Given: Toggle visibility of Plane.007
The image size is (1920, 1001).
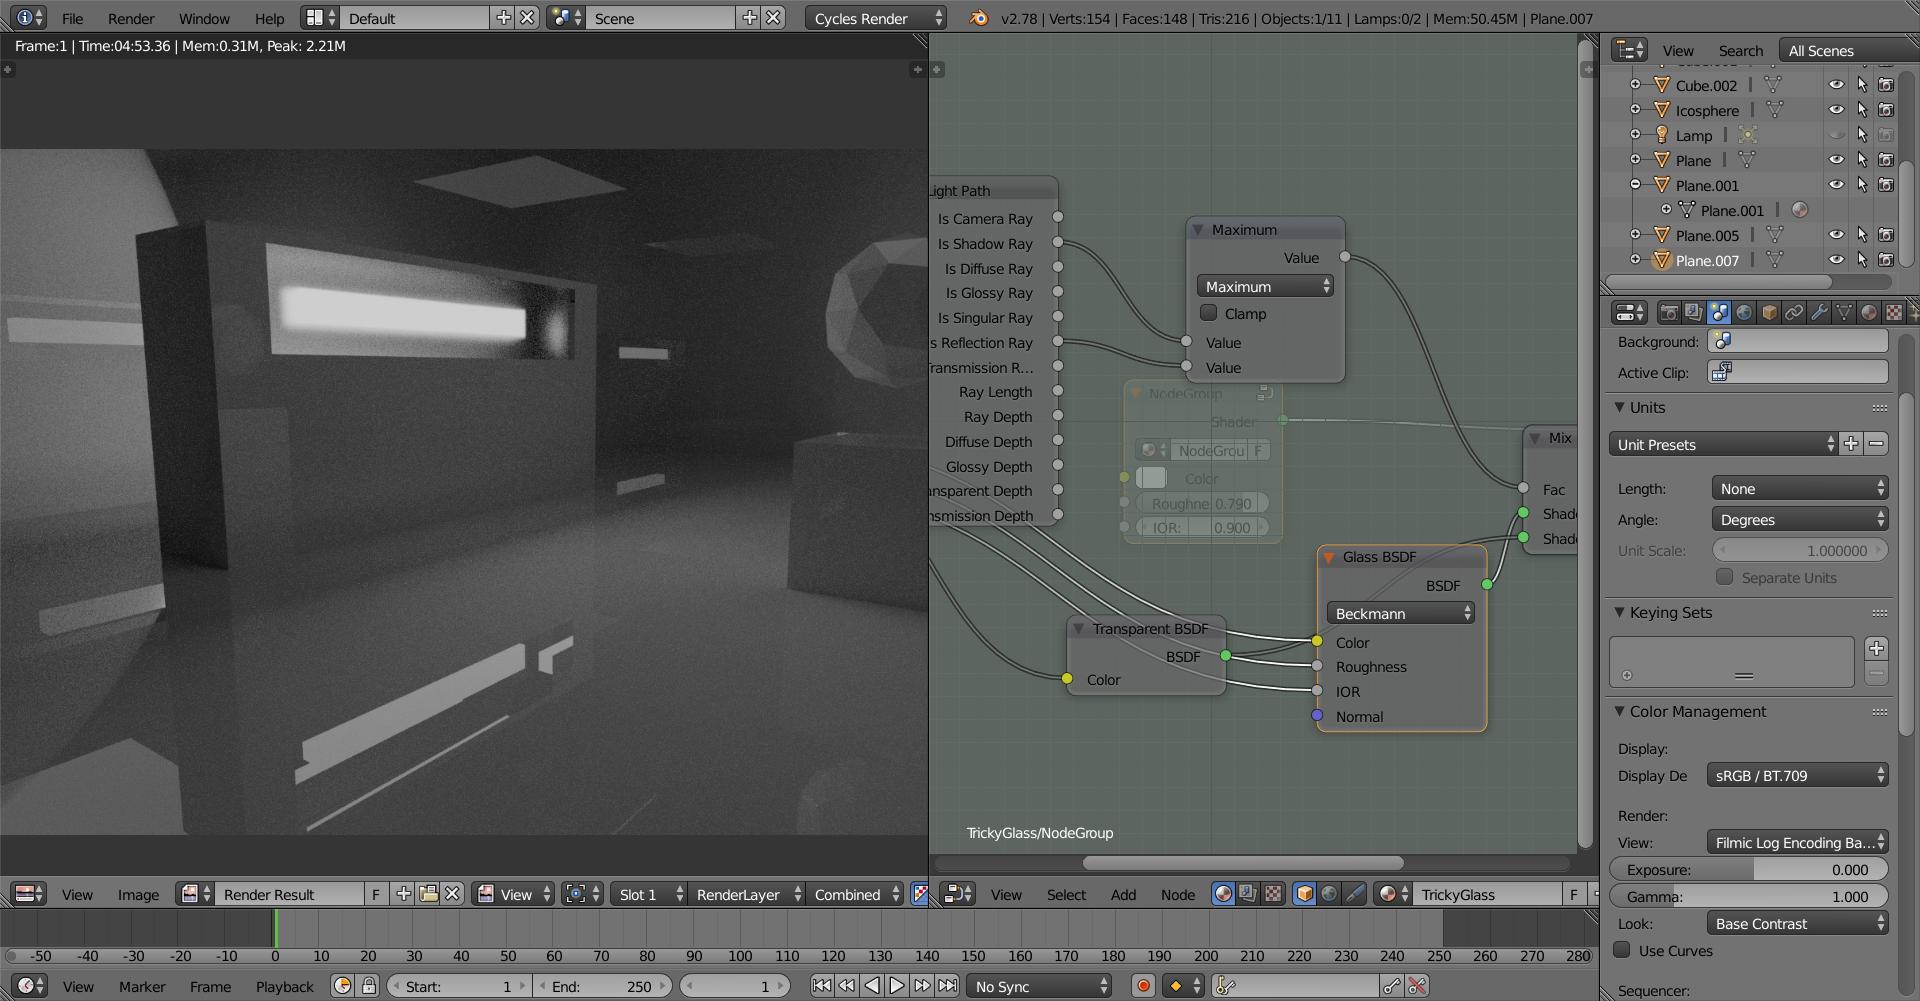Looking at the screenshot, I should point(1837,260).
